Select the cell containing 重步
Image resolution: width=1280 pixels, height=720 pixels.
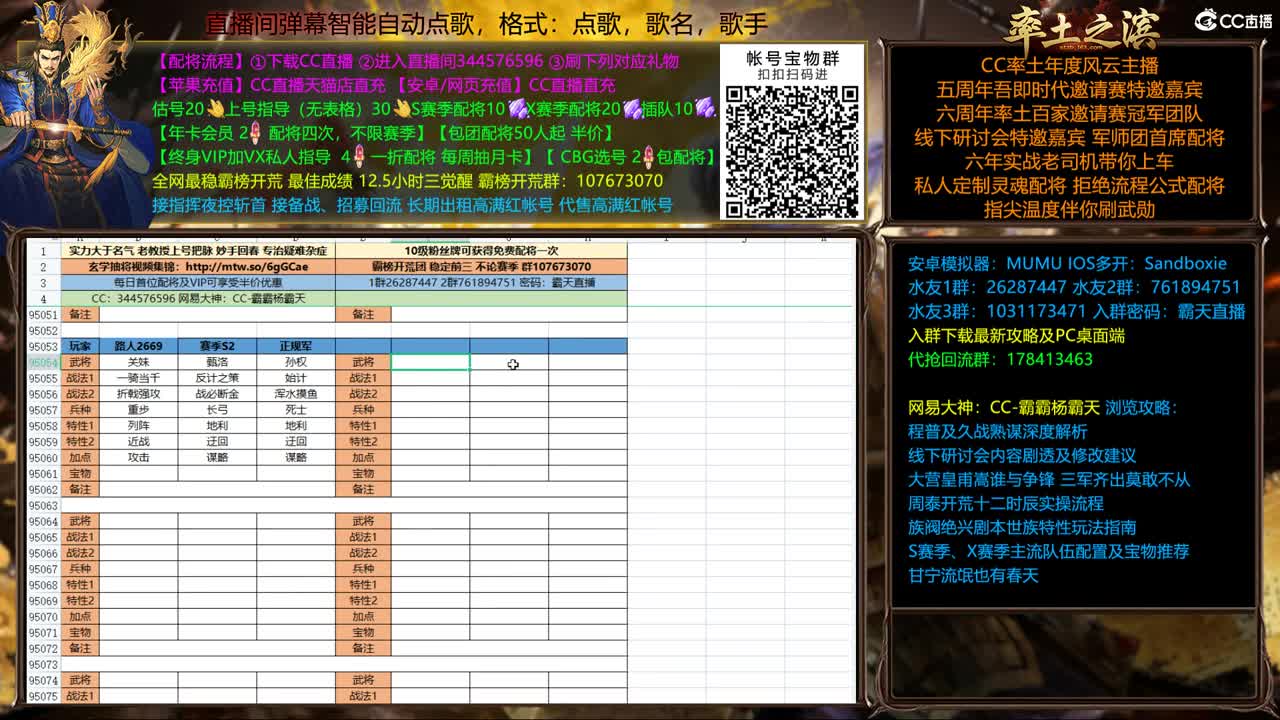pos(138,410)
